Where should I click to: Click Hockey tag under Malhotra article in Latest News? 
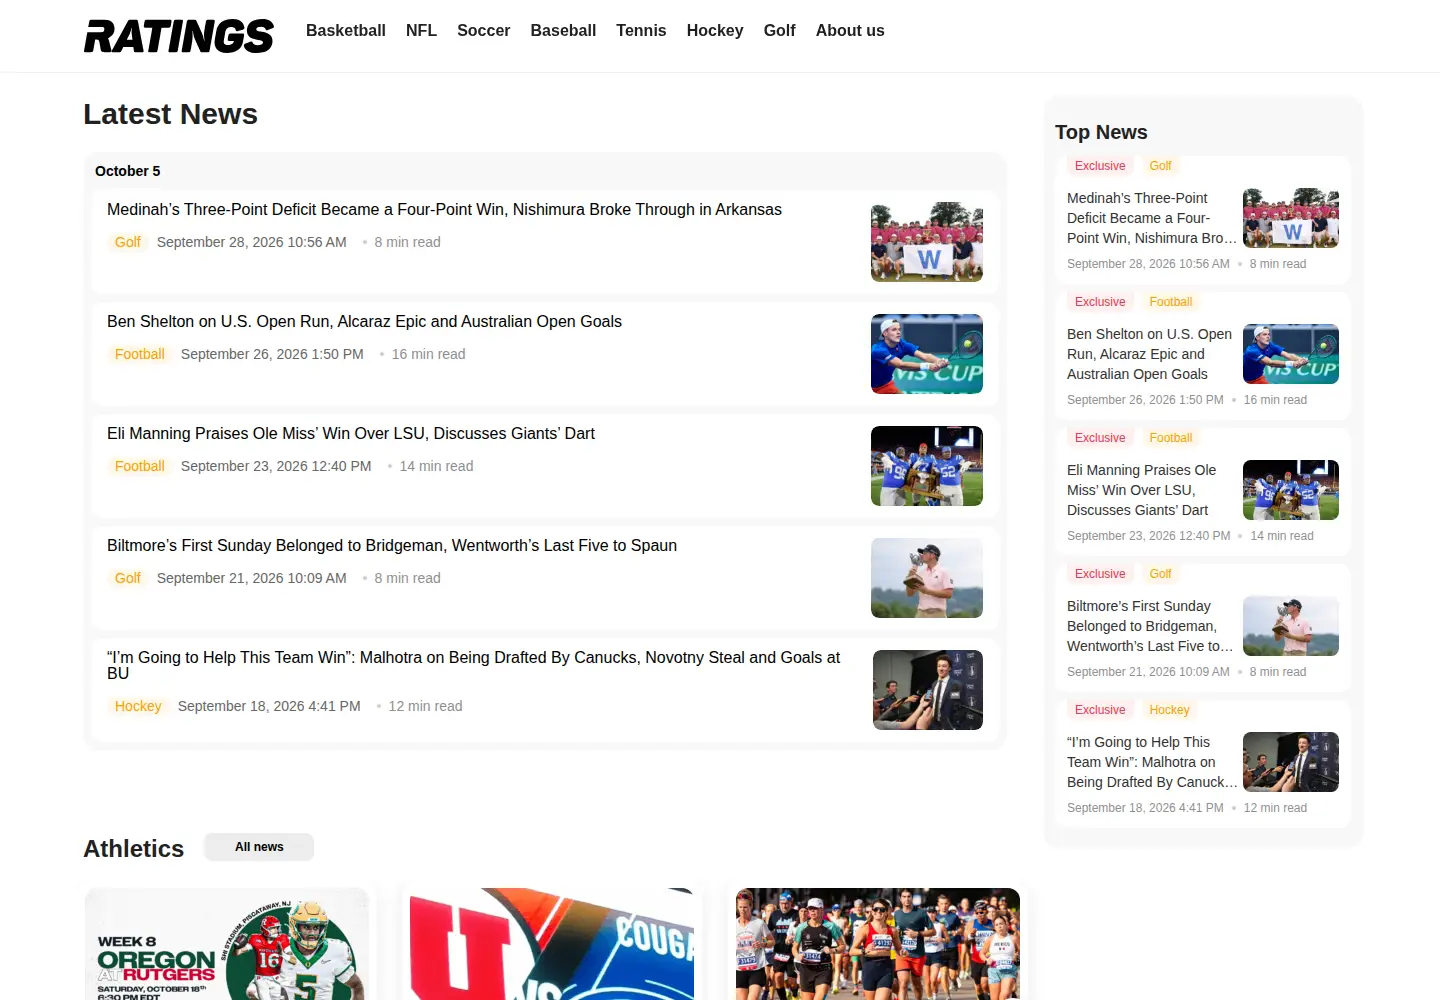pyautogui.click(x=138, y=706)
